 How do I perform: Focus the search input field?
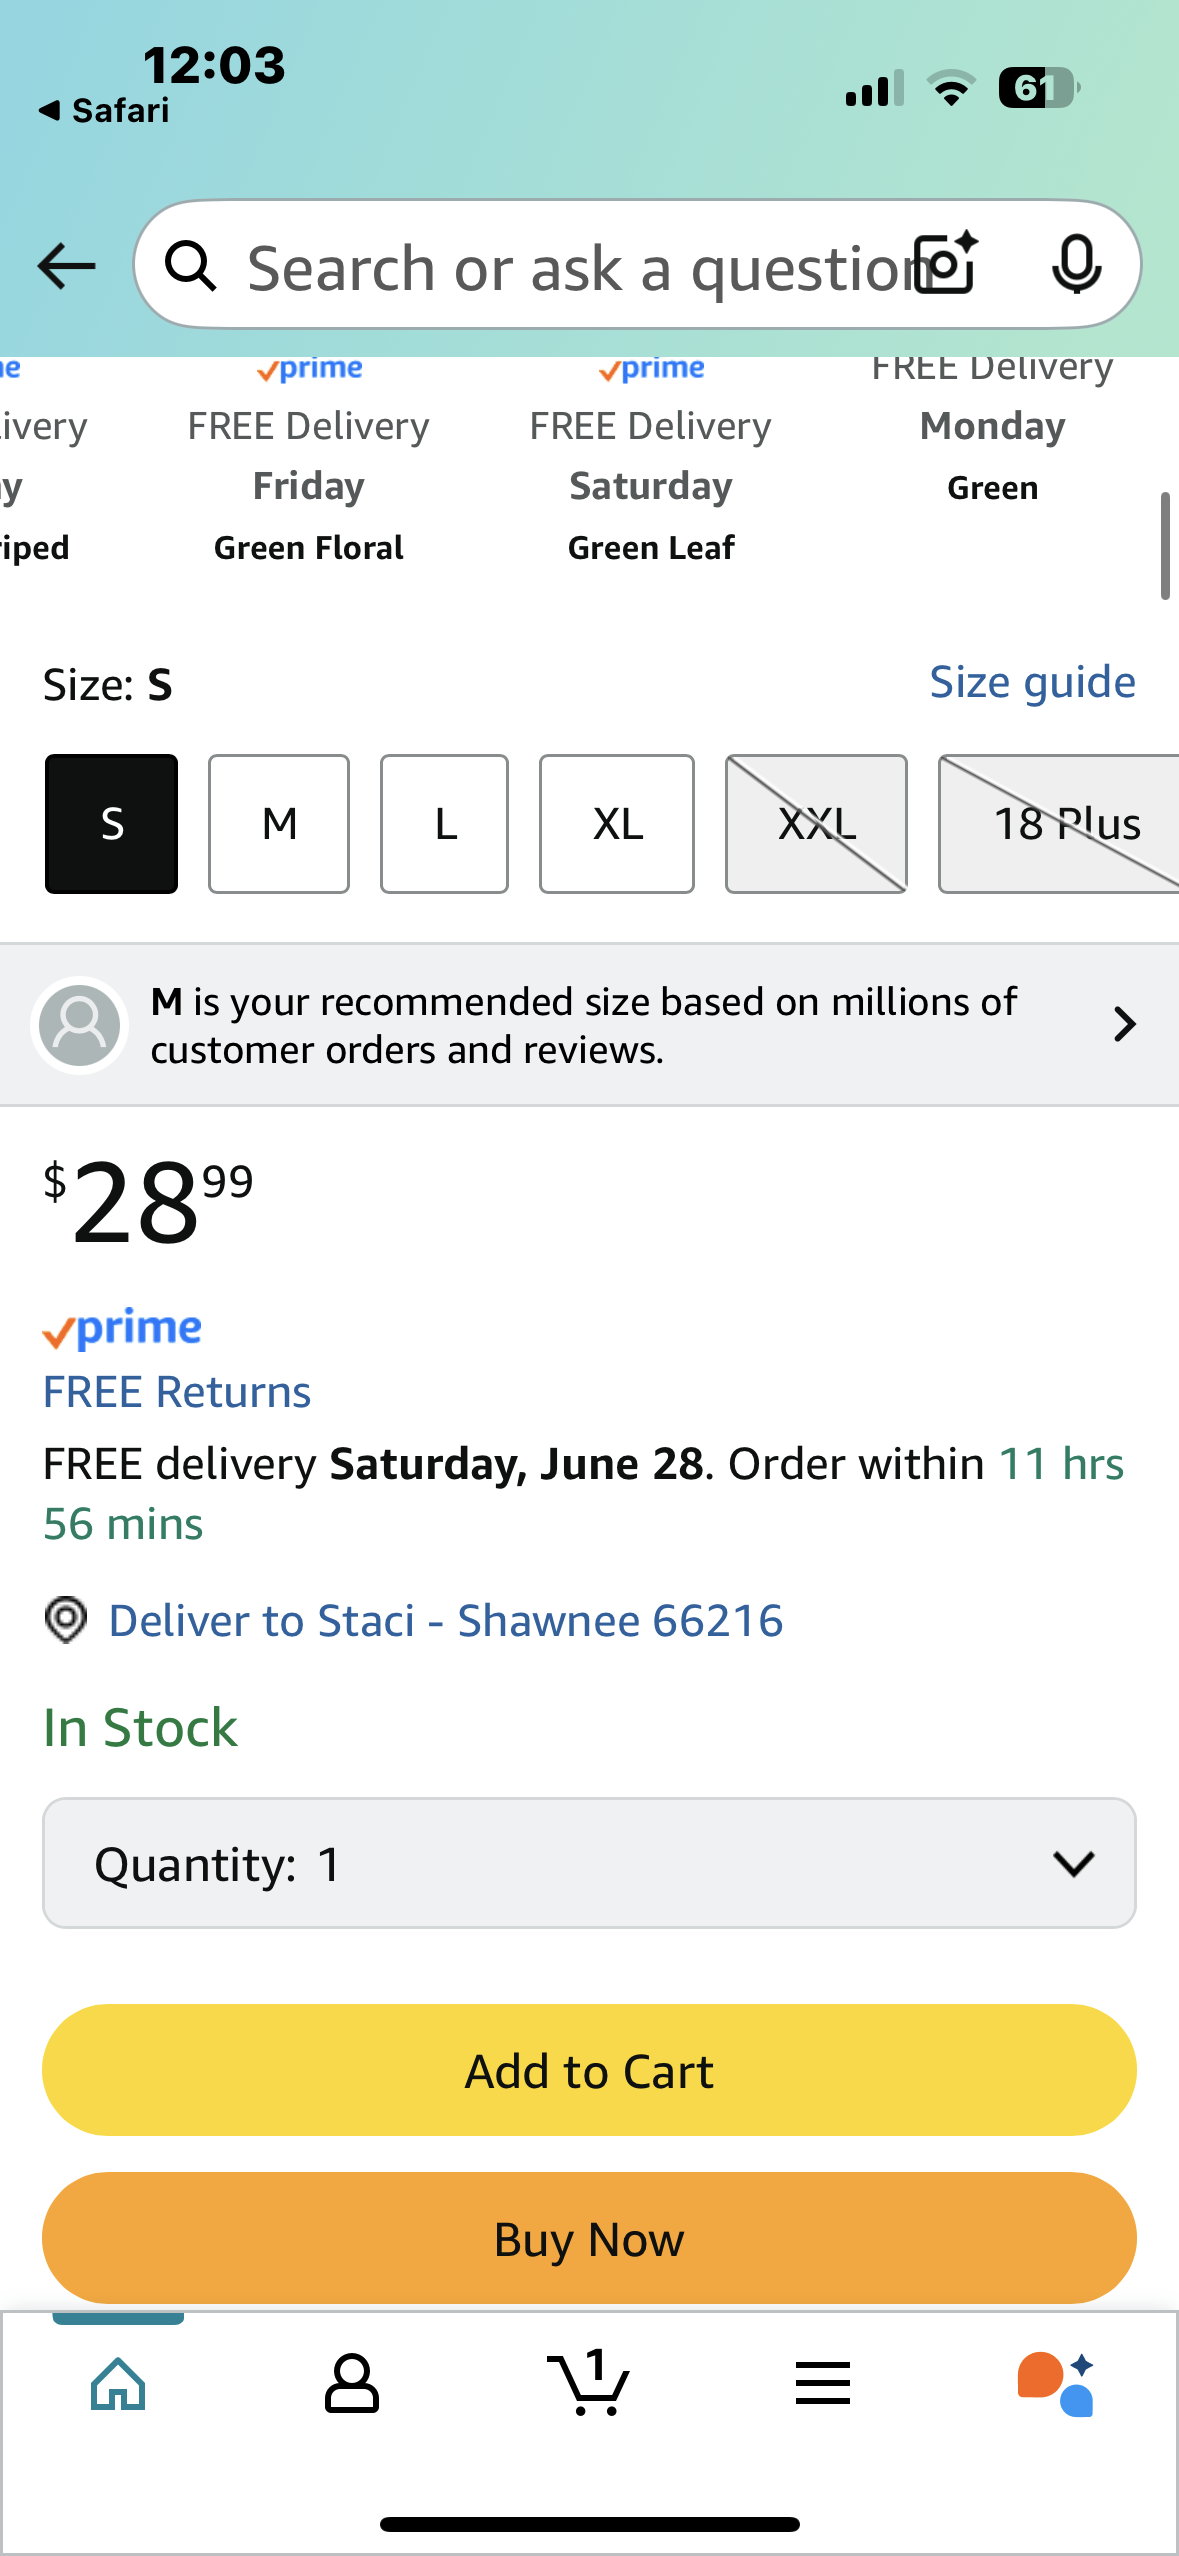click(x=570, y=268)
